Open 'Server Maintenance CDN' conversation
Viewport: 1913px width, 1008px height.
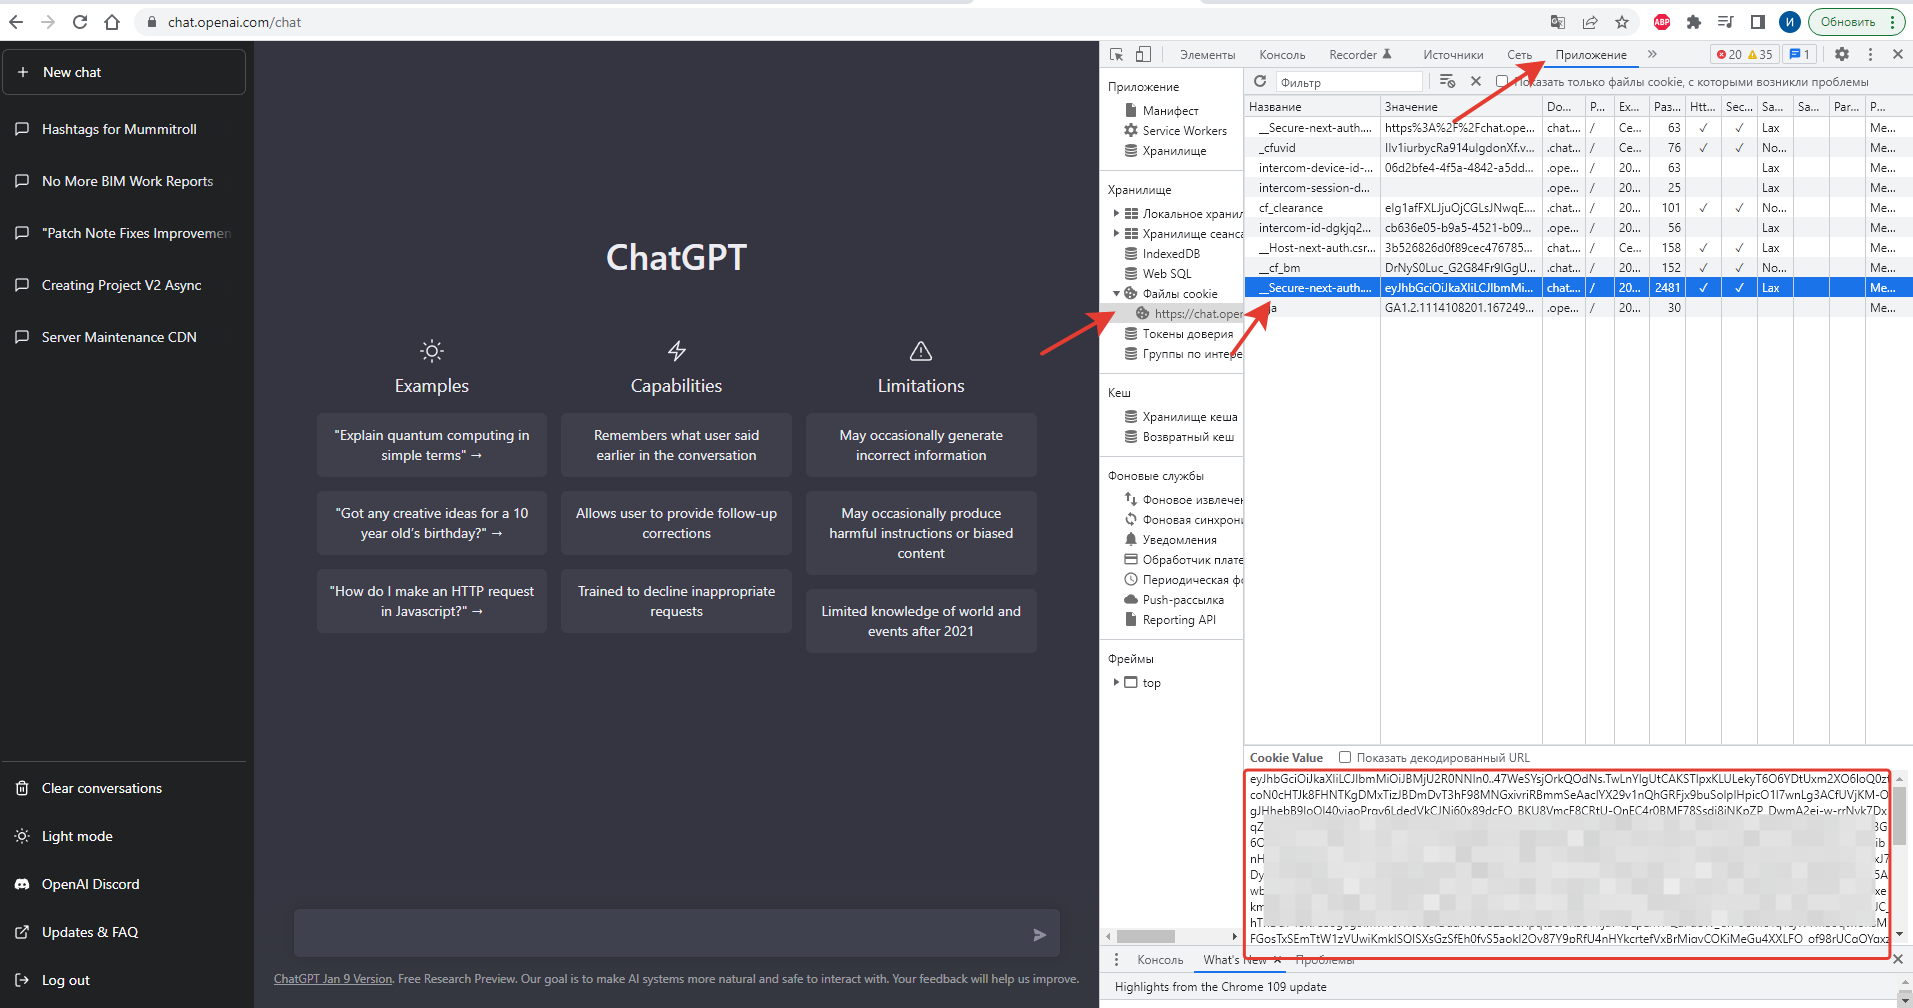click(124, 337)
